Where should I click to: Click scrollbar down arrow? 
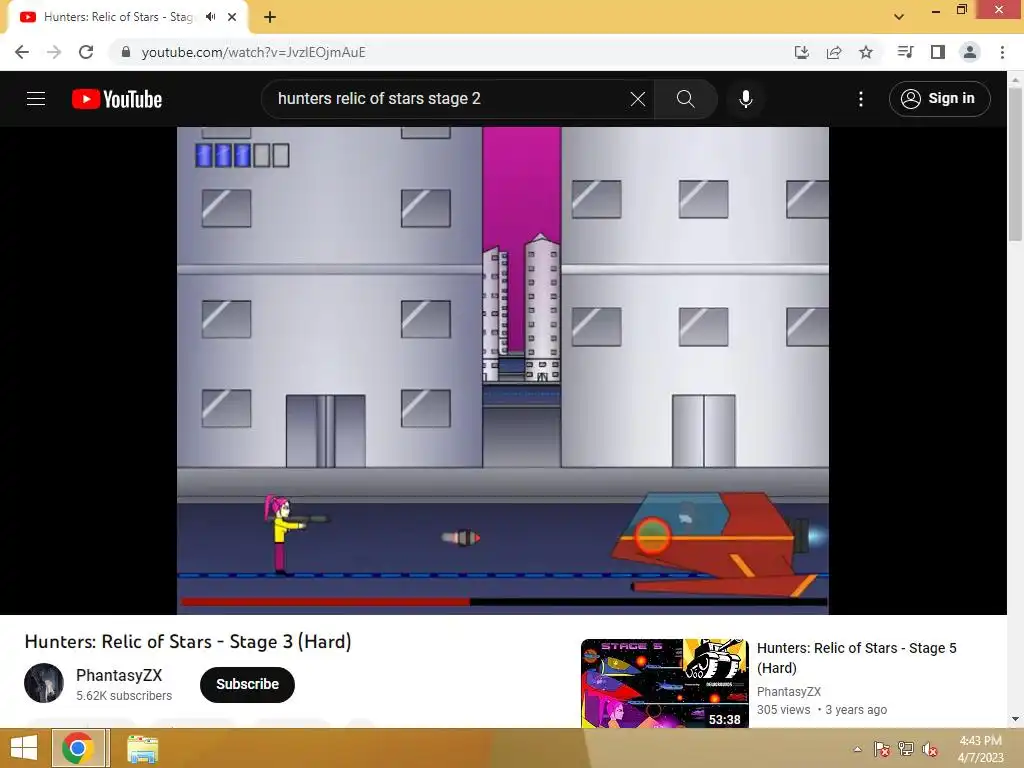coord(1015,719)
